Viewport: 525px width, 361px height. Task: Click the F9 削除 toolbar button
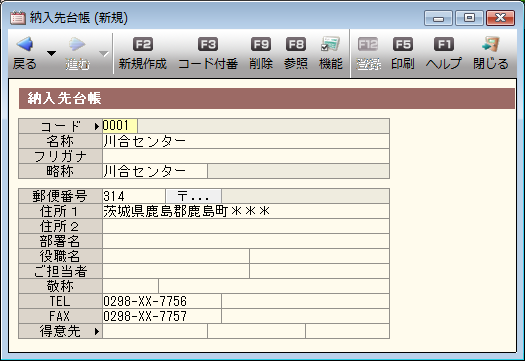click(x=261, y=54)
